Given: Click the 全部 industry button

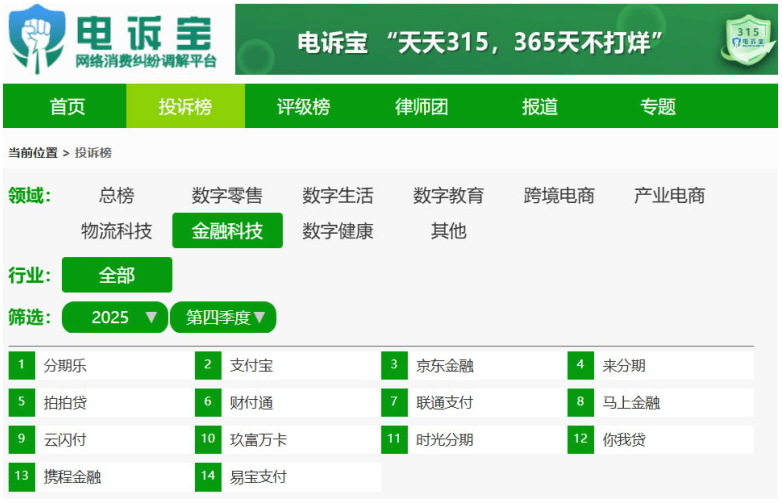Looking at the screenshot, I should point(117,275).
